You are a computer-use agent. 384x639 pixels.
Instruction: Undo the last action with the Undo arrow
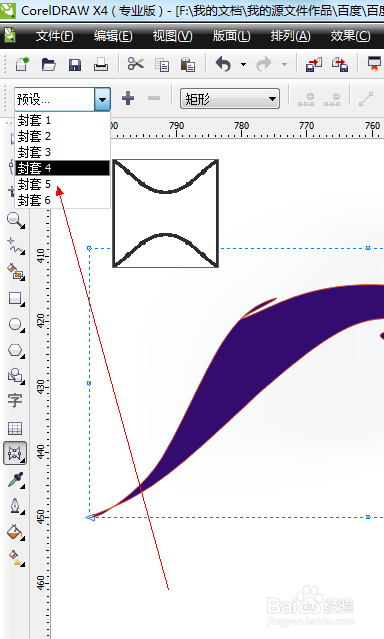[x=223, y=64]
